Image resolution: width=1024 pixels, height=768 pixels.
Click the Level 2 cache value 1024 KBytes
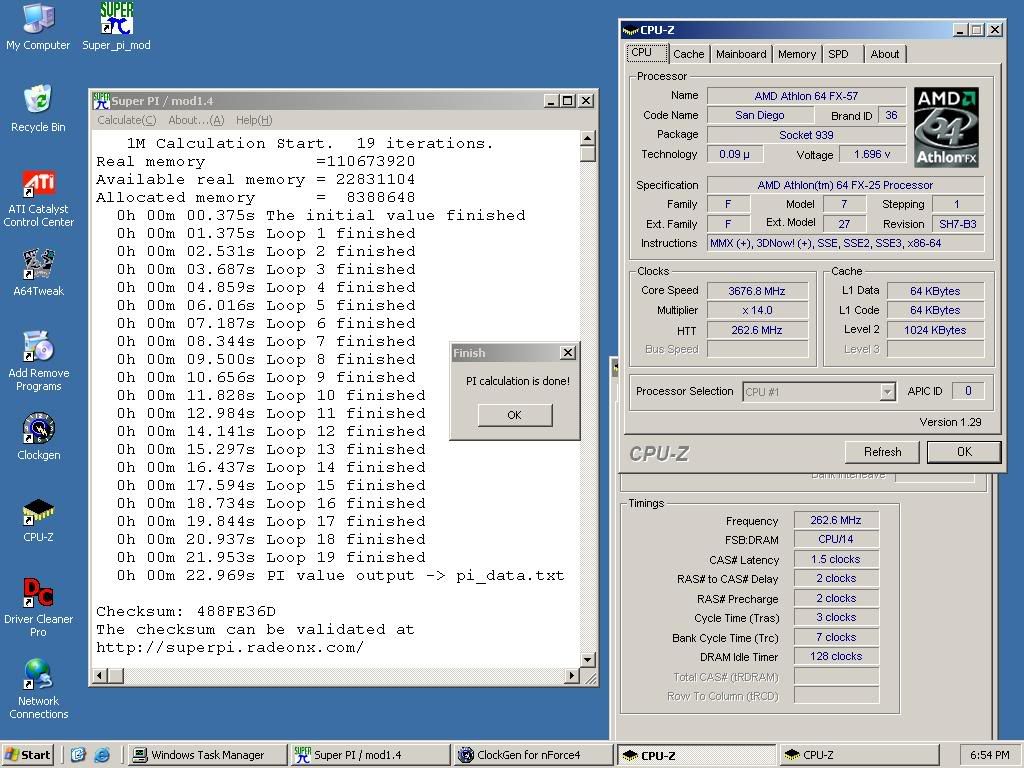tap(935, 330)
